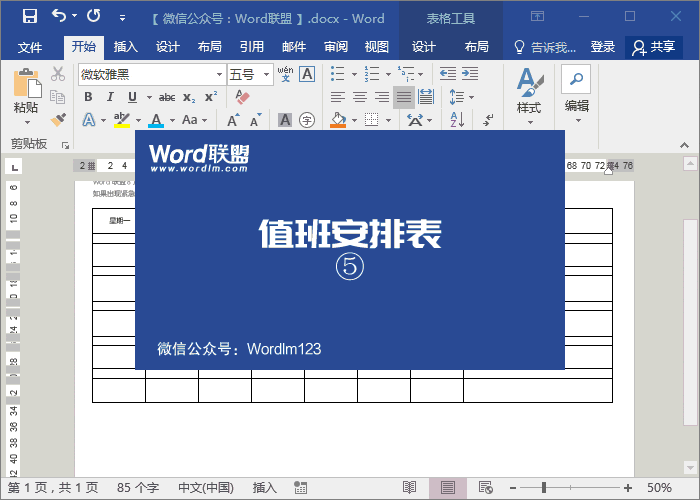Open the 五号 font size dropdown
Image resolution: width=700 pixels, height=500 pixels.
point(266,75)
